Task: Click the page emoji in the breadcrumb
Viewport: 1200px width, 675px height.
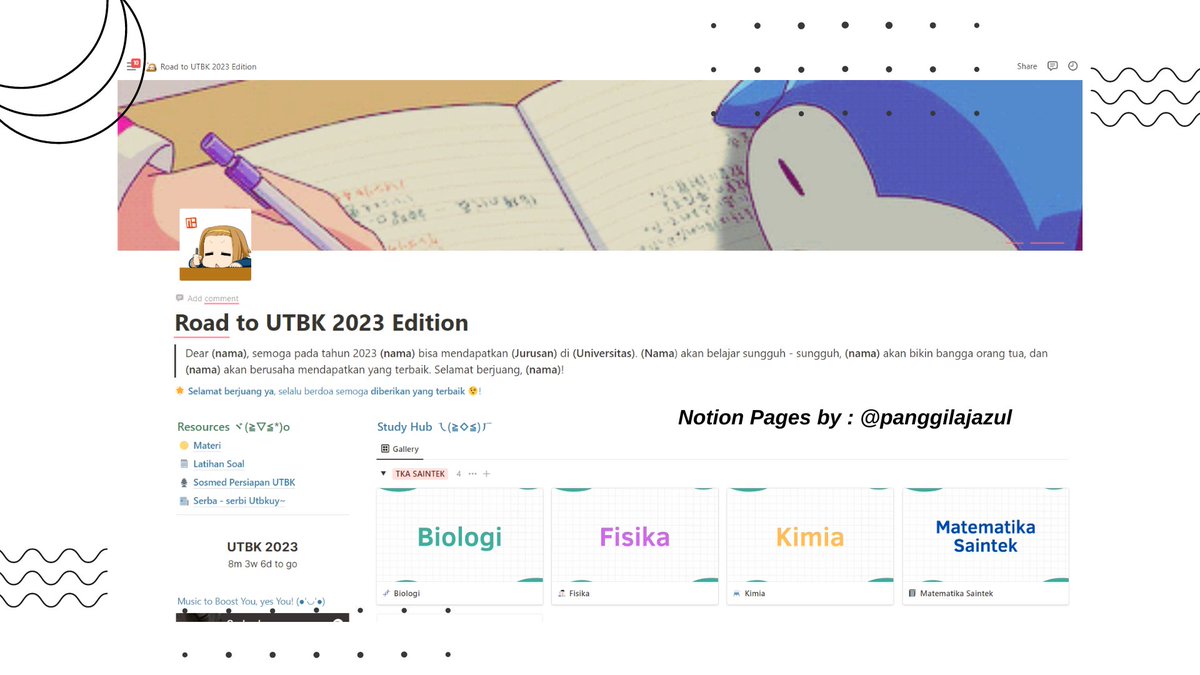Action: (151, 67)
